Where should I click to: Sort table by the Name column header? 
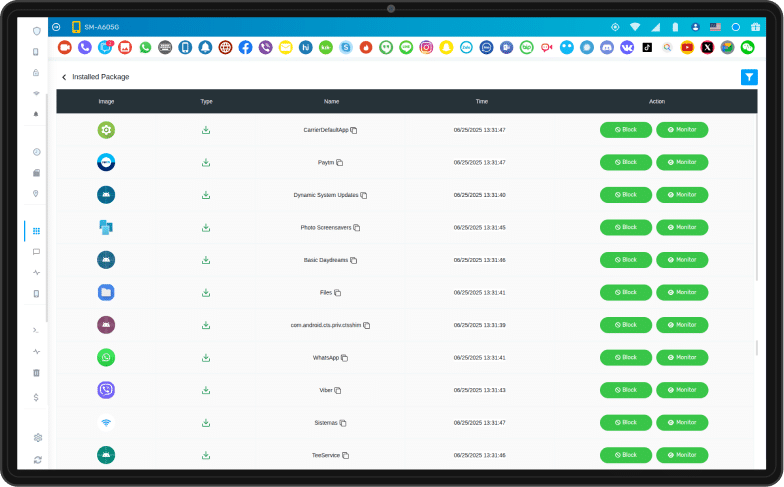coord(332,102)
